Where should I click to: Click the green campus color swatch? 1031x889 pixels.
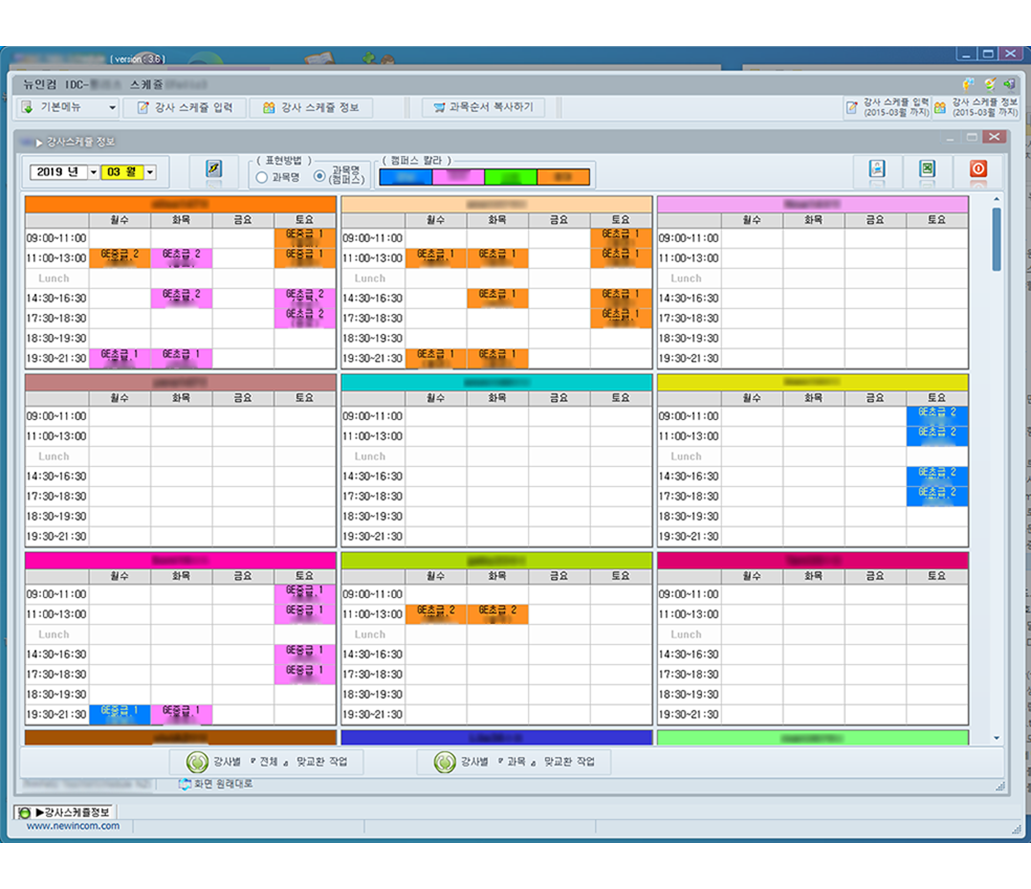tap(510, 178)
